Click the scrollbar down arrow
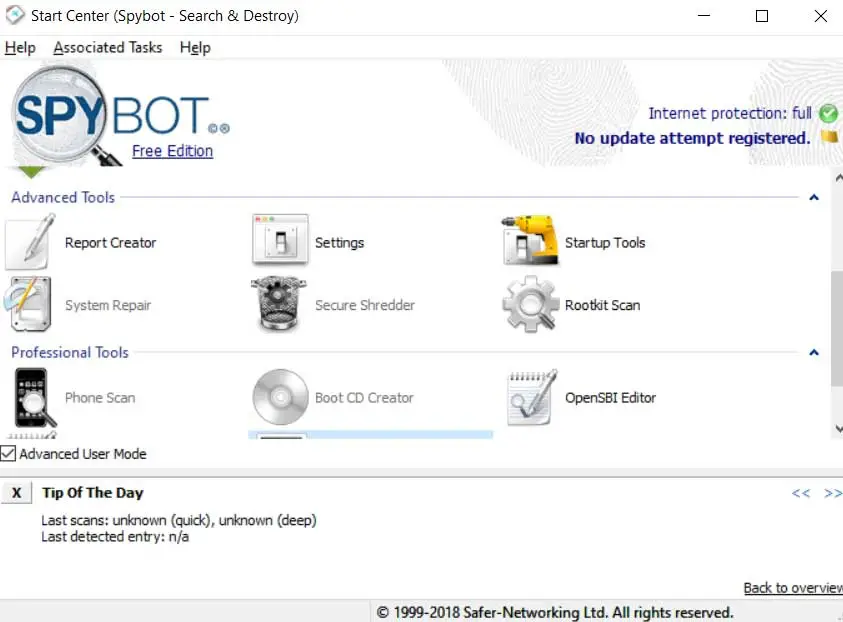Viewport: 843px width, 622px height. click(x=838, y=428)
